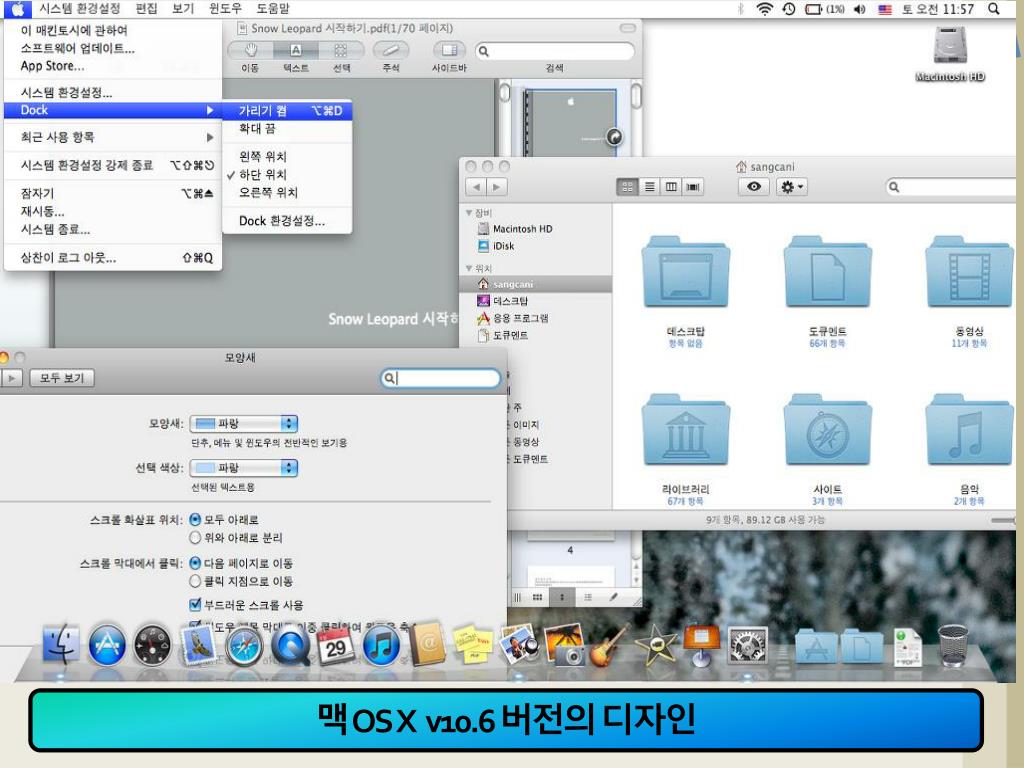Viewport: 1024px width, 768px height.
Task: Launch GarageBand guitar icon in Dock
Action: pos(610,645)
